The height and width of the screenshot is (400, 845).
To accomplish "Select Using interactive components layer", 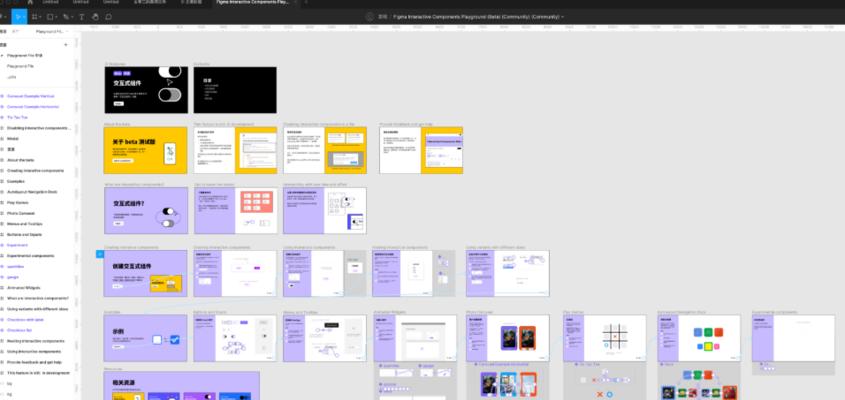I will coord(34,351).
